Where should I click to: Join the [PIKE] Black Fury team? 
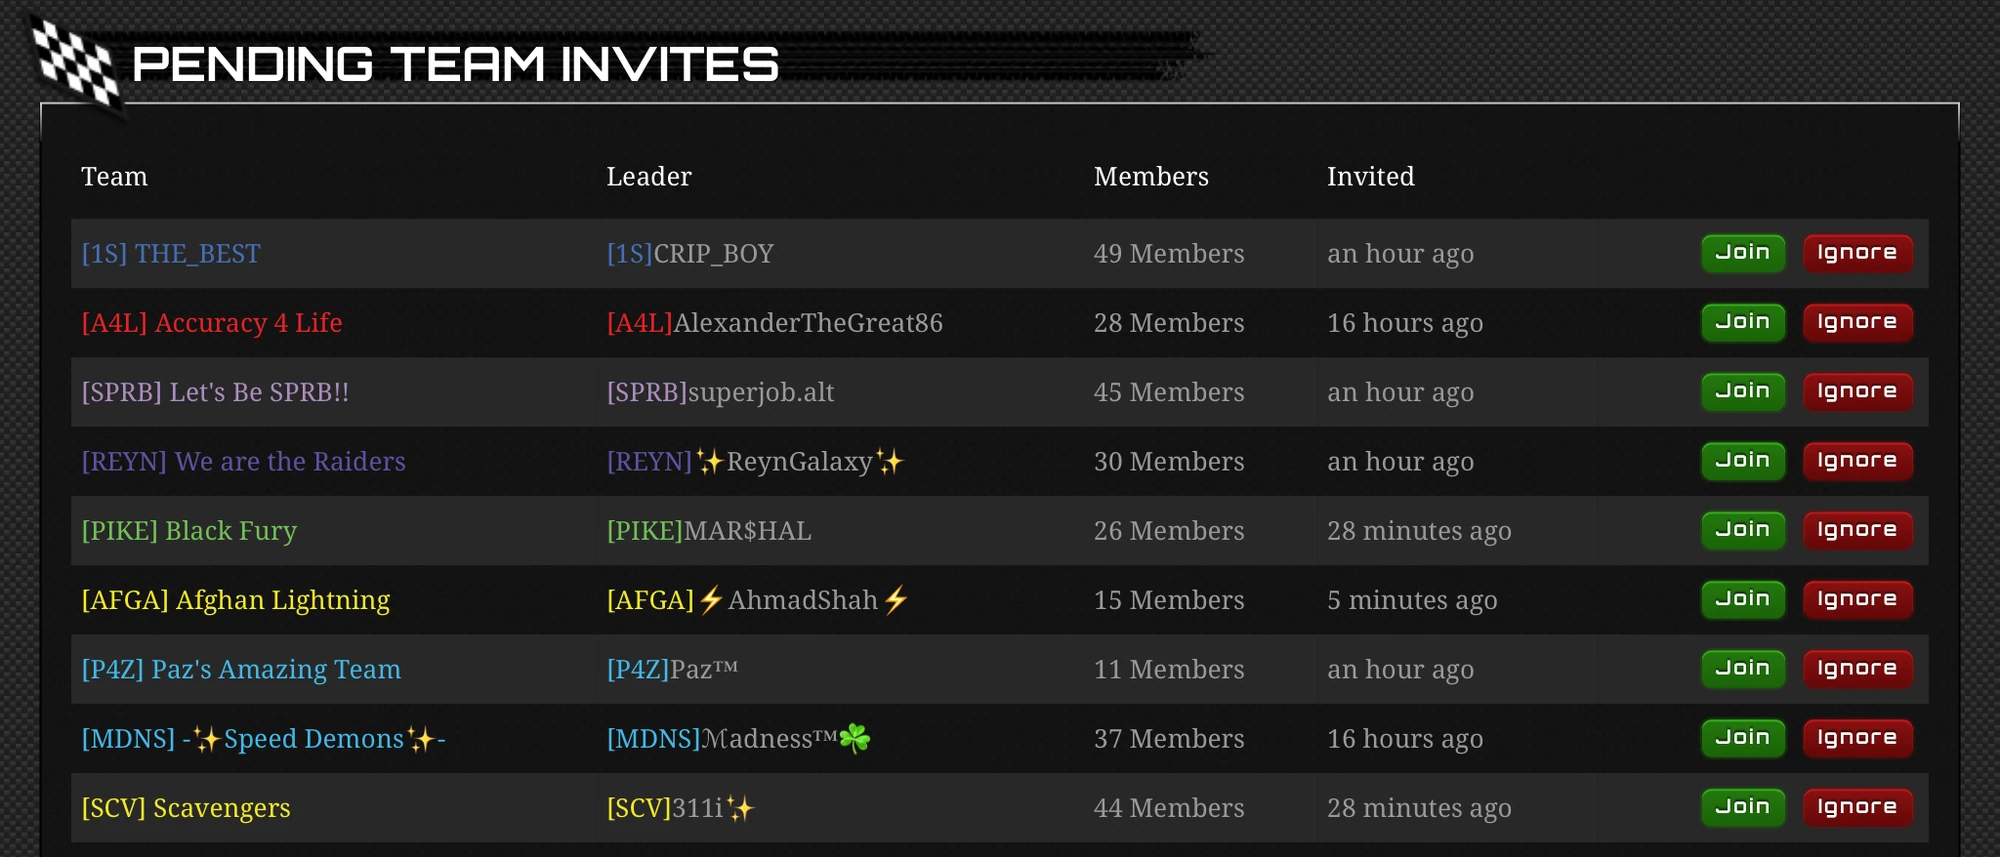pos(1742,530)
